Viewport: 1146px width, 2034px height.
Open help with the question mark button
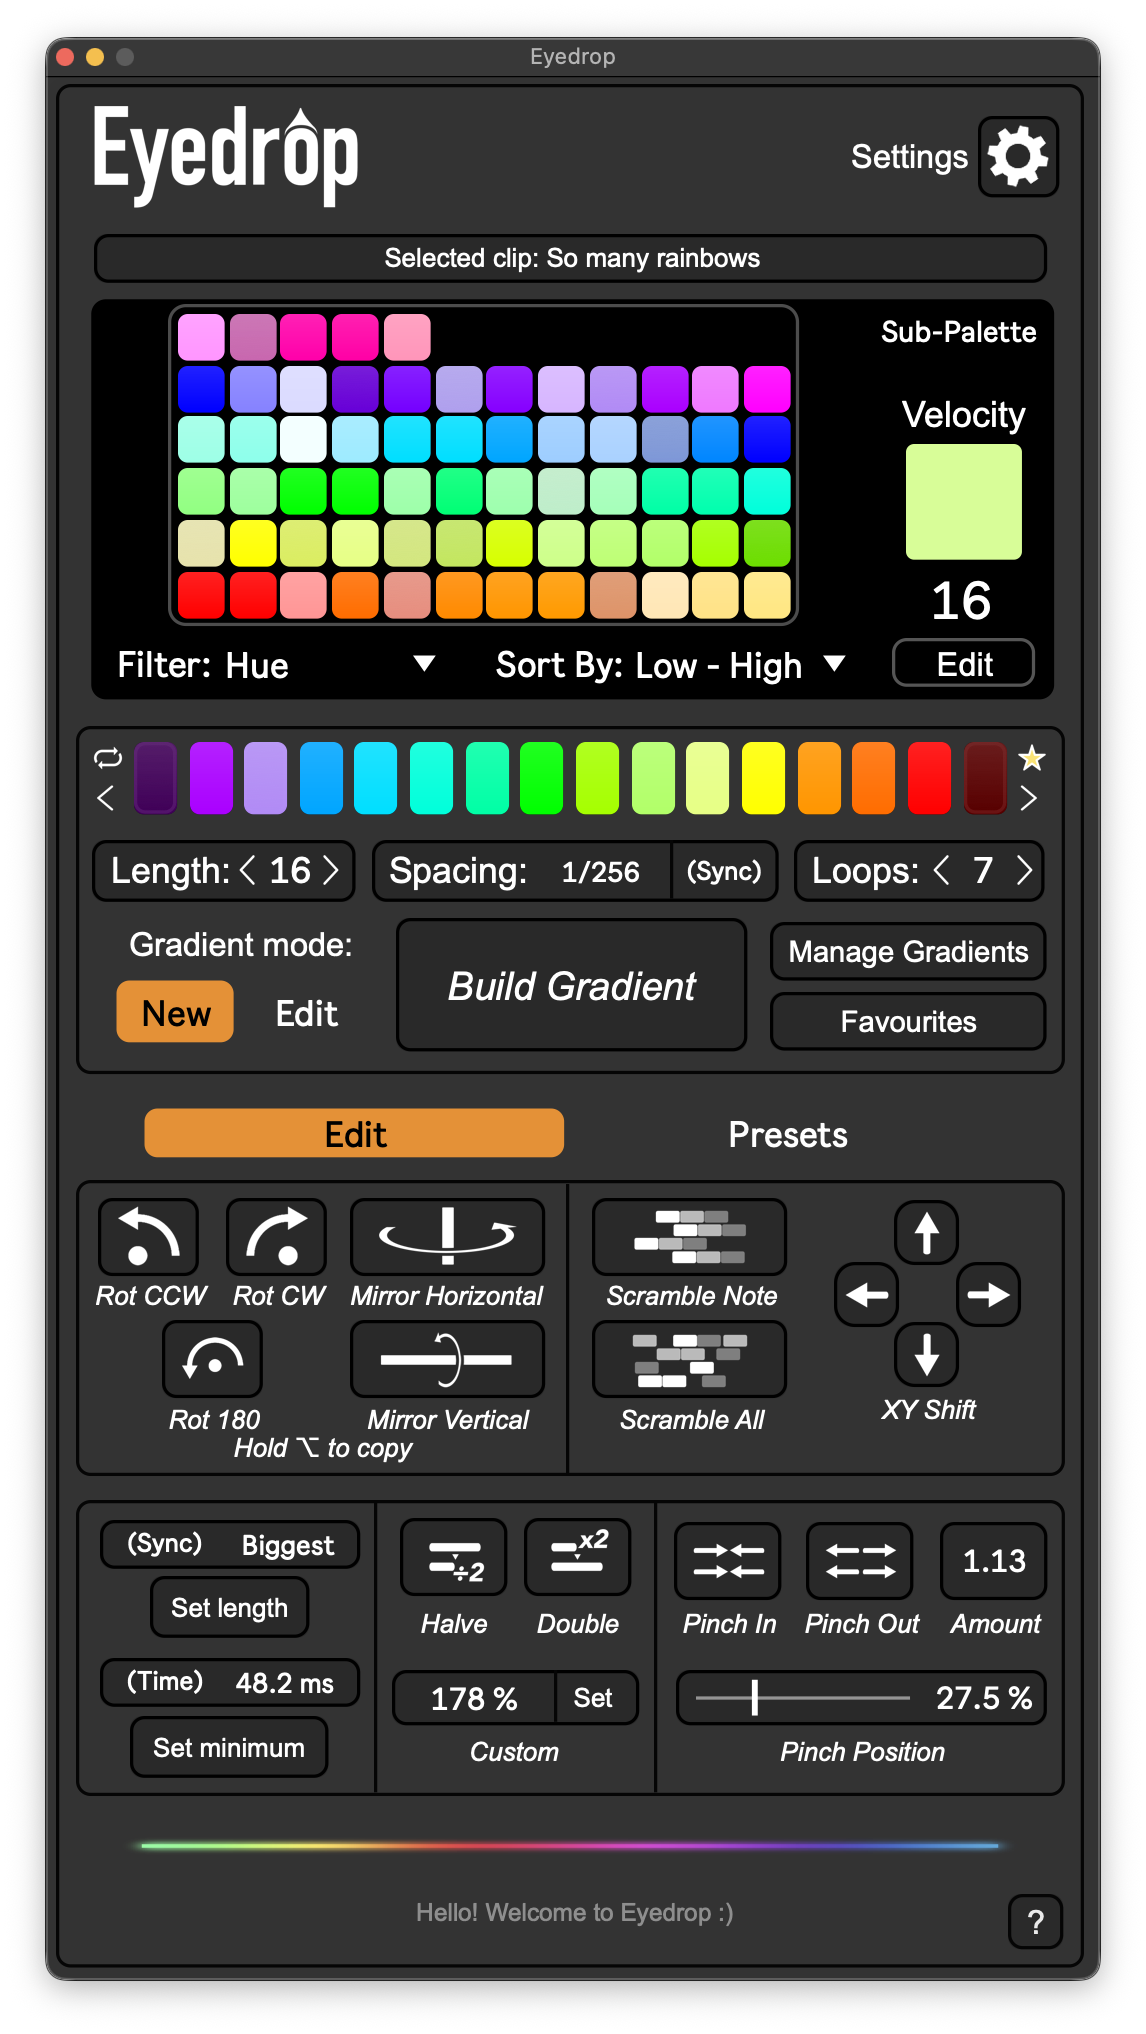click(1036, 1921)
